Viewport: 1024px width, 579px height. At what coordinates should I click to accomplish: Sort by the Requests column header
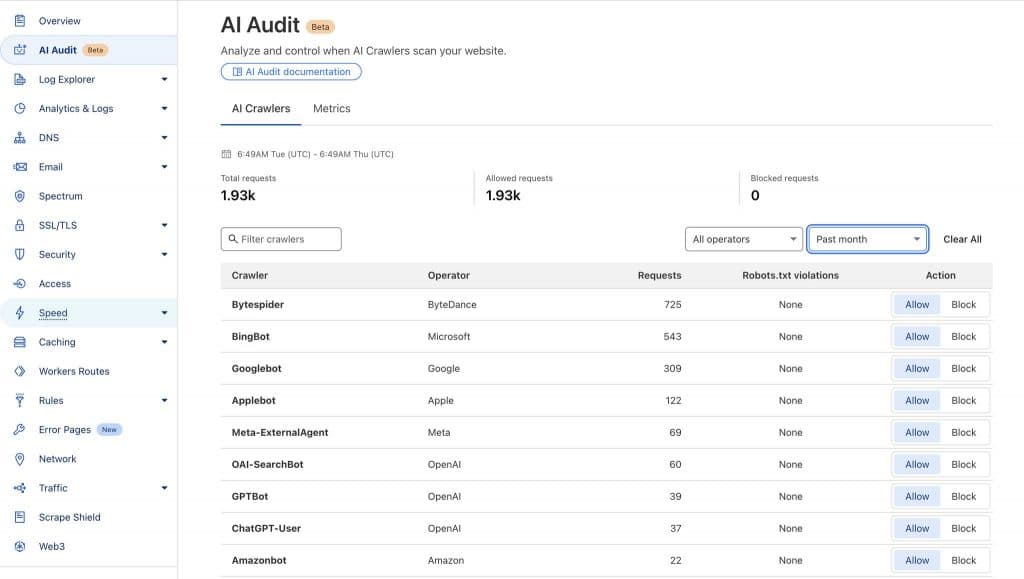coord(659,275)
